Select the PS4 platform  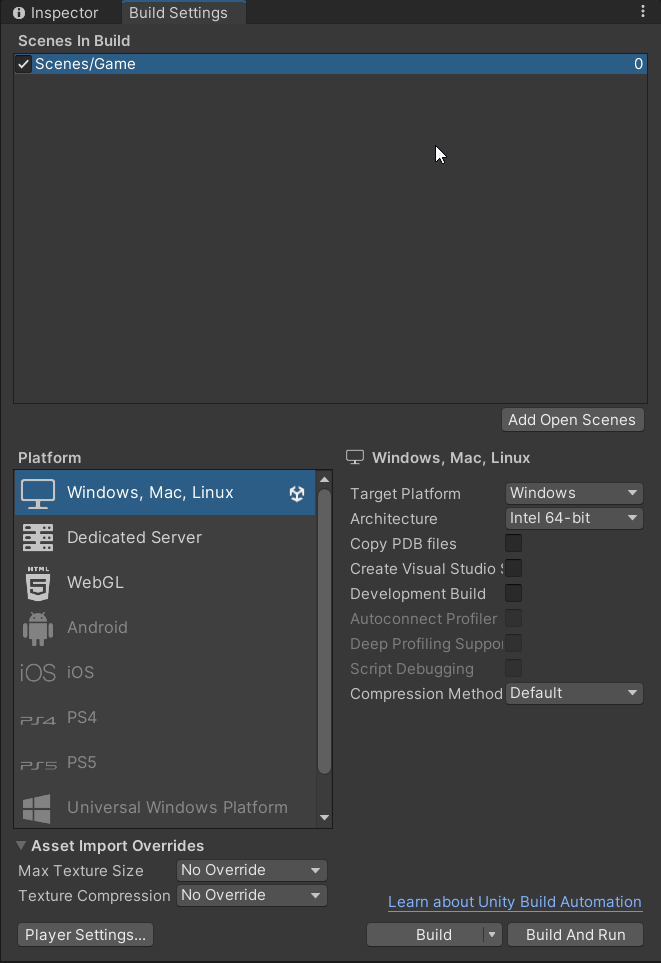(165, 717)
